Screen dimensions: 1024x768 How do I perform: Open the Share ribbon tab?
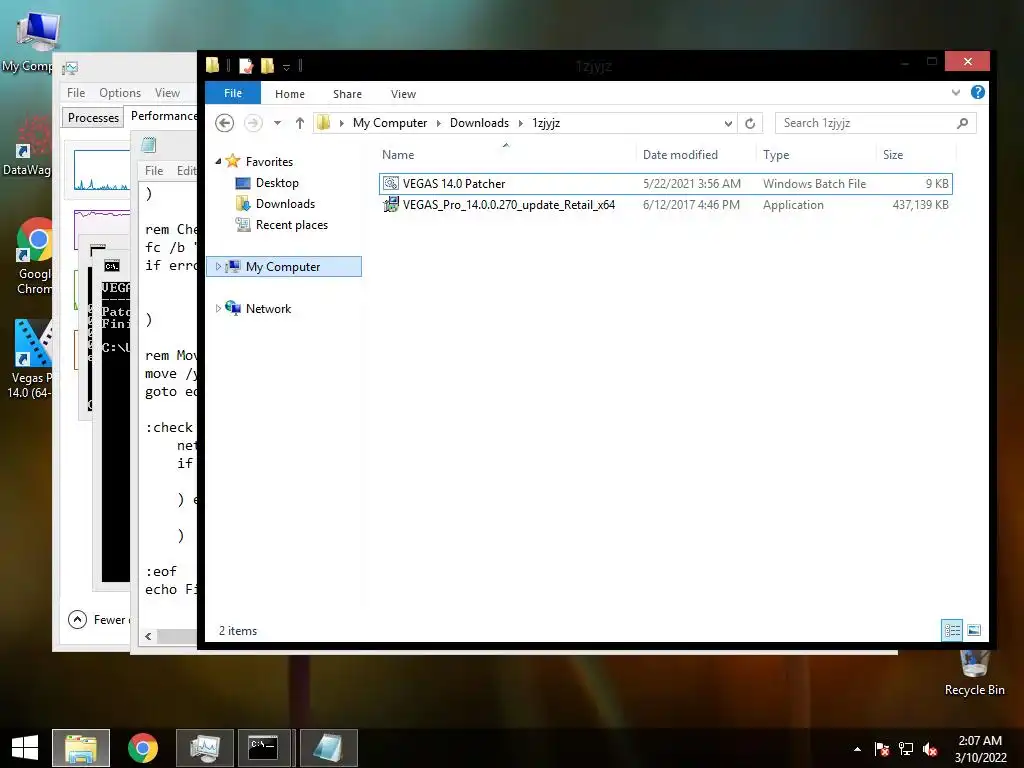coord(347,94)
